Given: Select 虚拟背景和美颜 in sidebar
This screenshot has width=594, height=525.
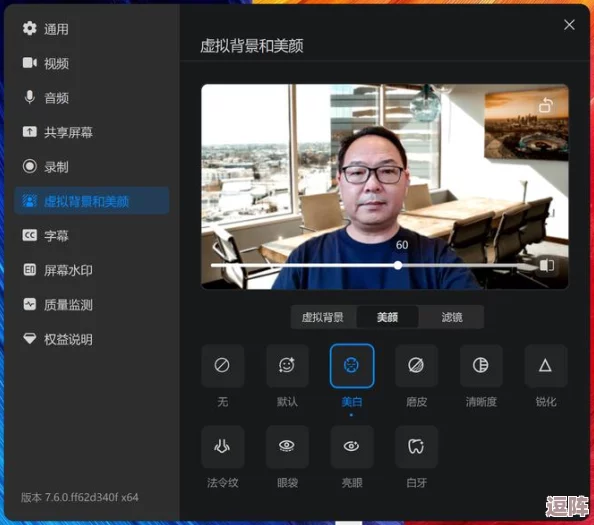Looking at the screenshot, I should (92, 201).
